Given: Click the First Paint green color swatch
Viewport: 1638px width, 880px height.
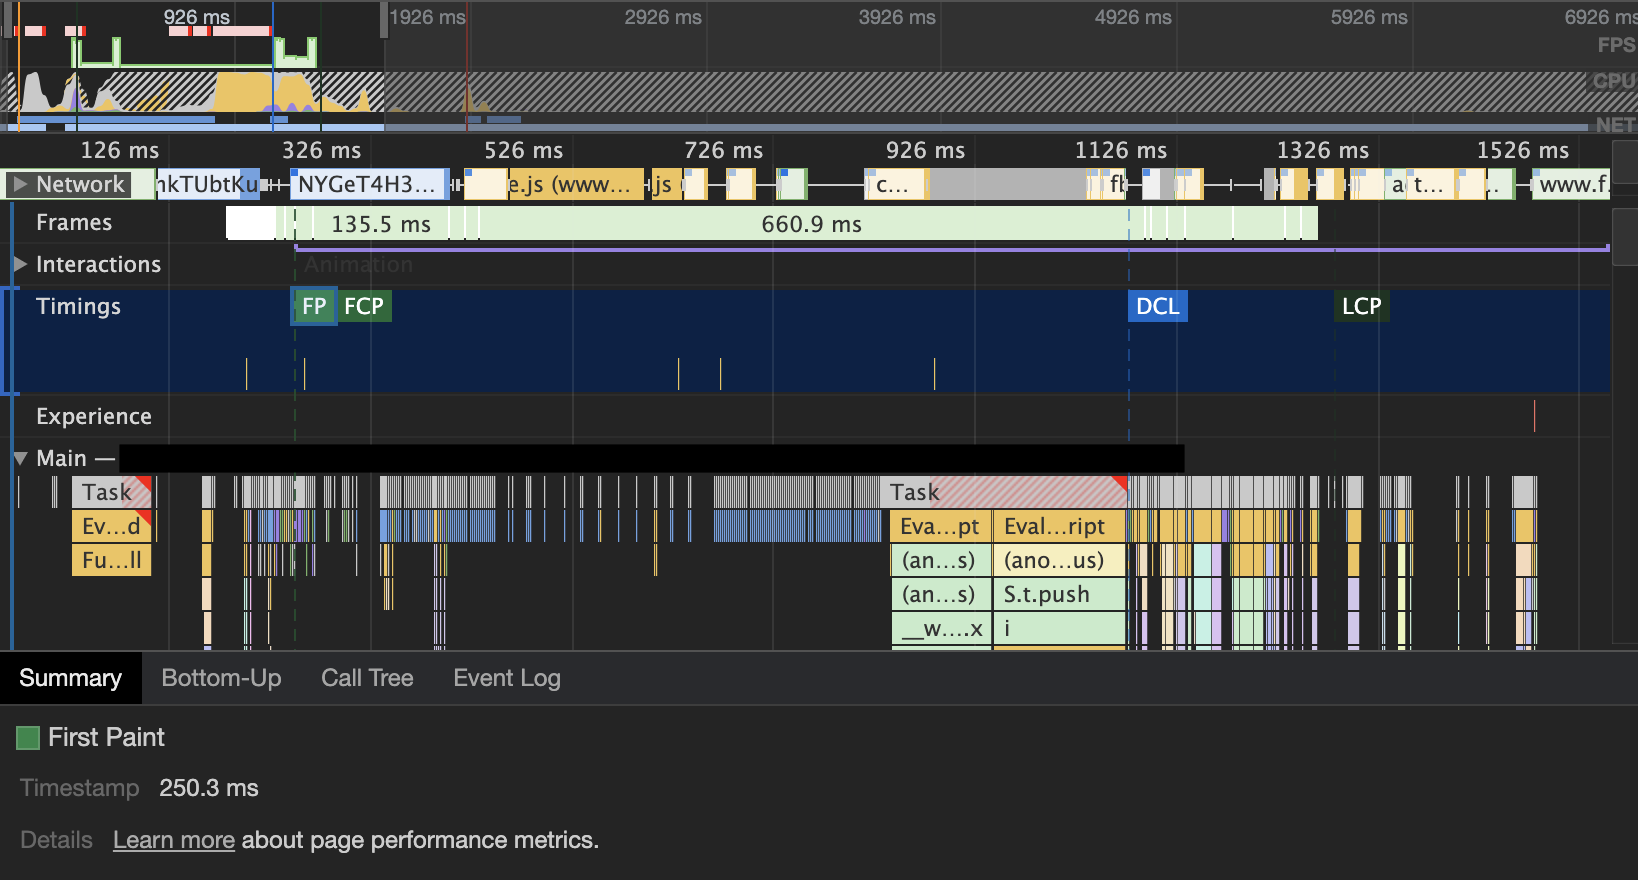Looking at the screenshot, I should pos(28,738).
